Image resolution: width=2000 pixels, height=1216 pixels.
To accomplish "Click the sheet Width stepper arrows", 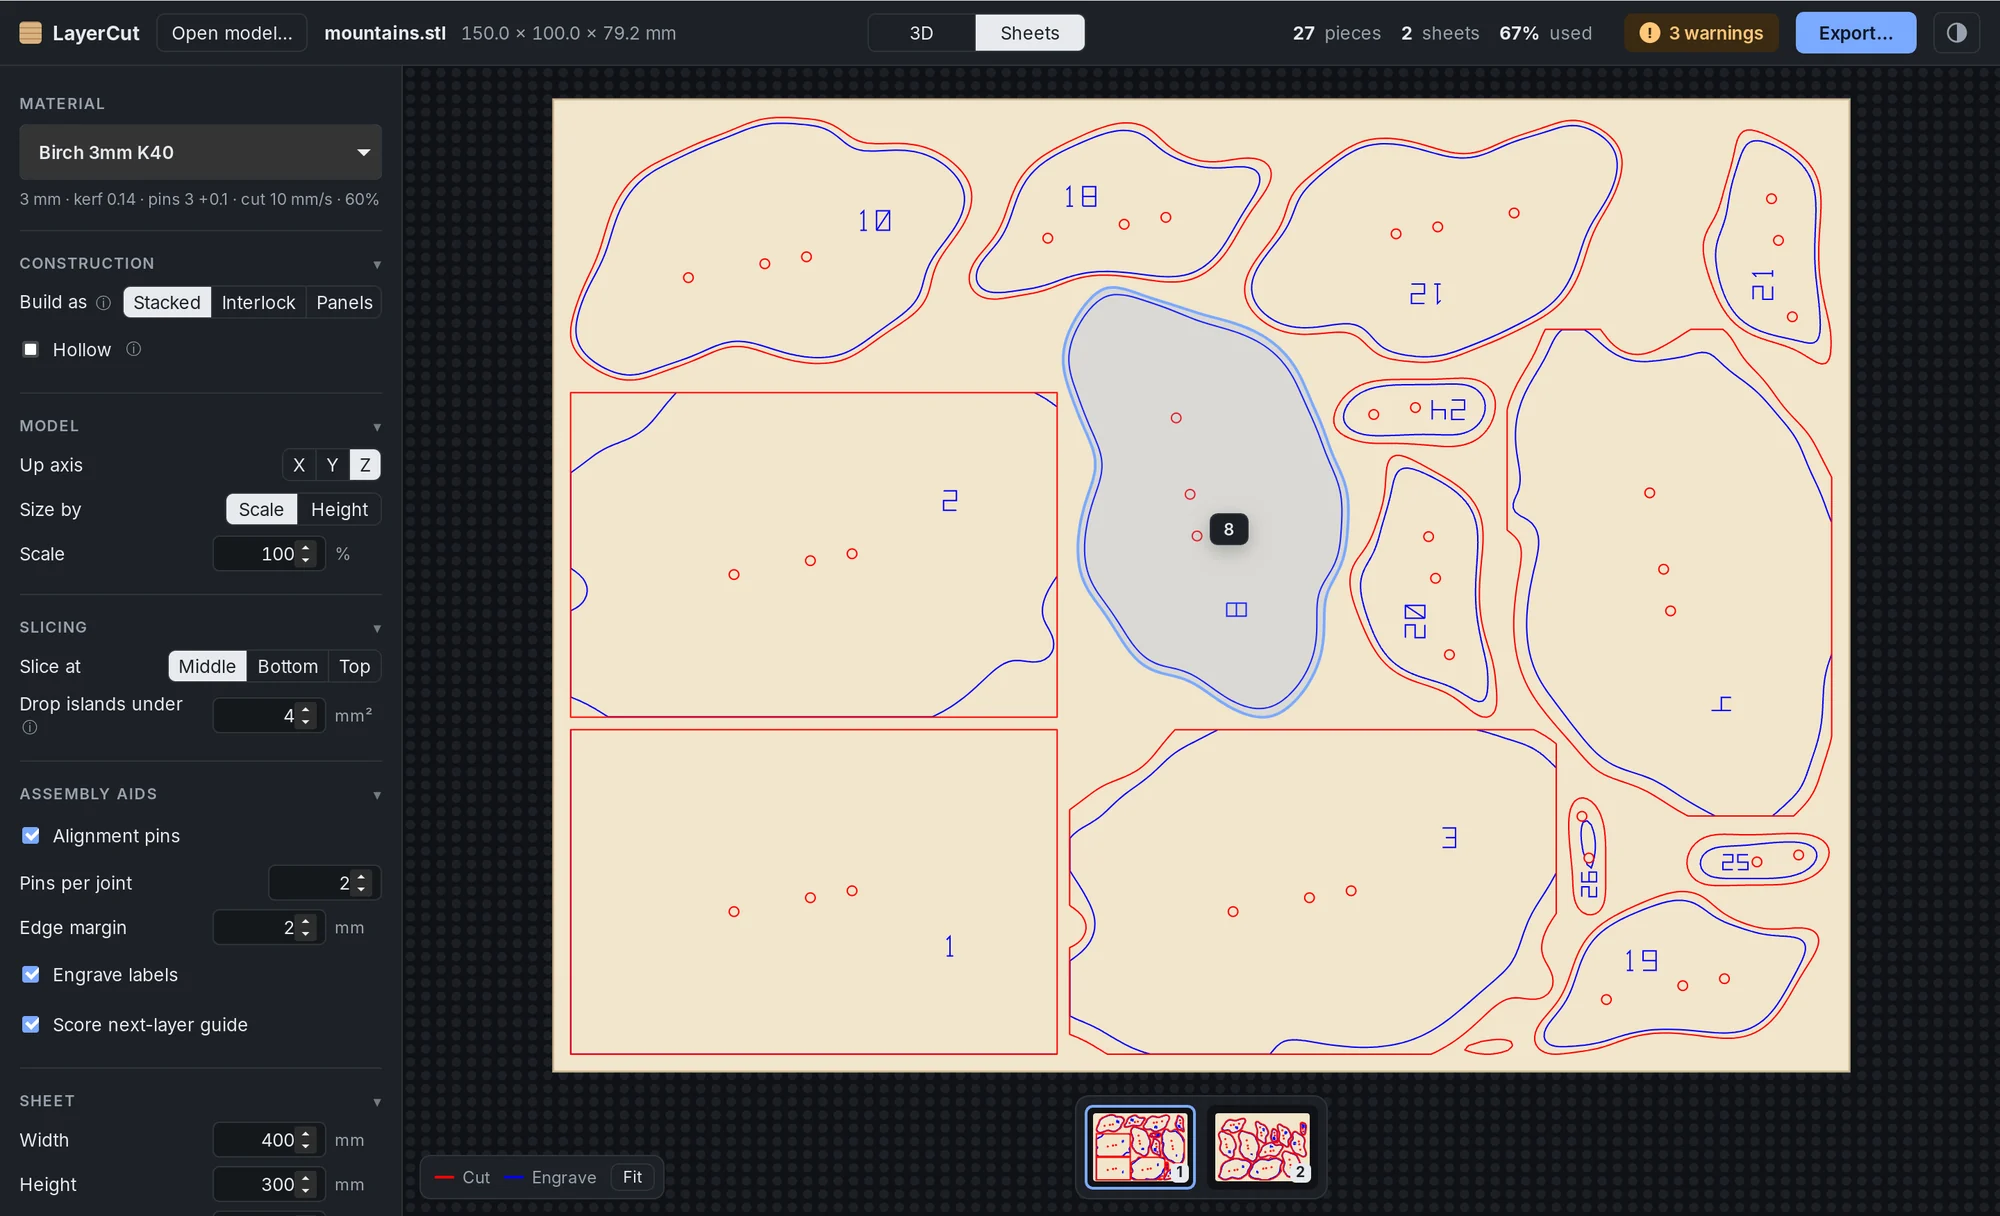I will tap(306, 1140).
